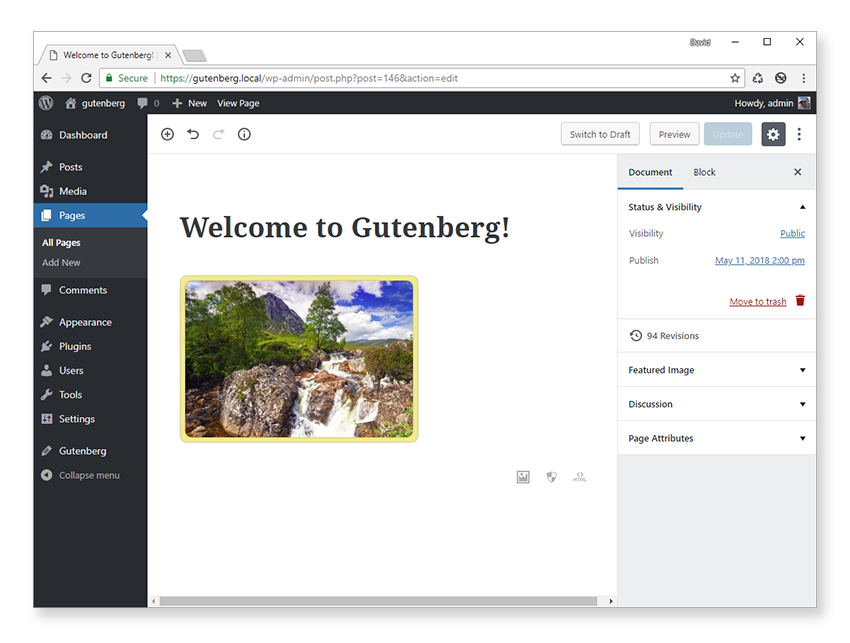
Task: Open comments bubble in admin bar
Action: 148,103
